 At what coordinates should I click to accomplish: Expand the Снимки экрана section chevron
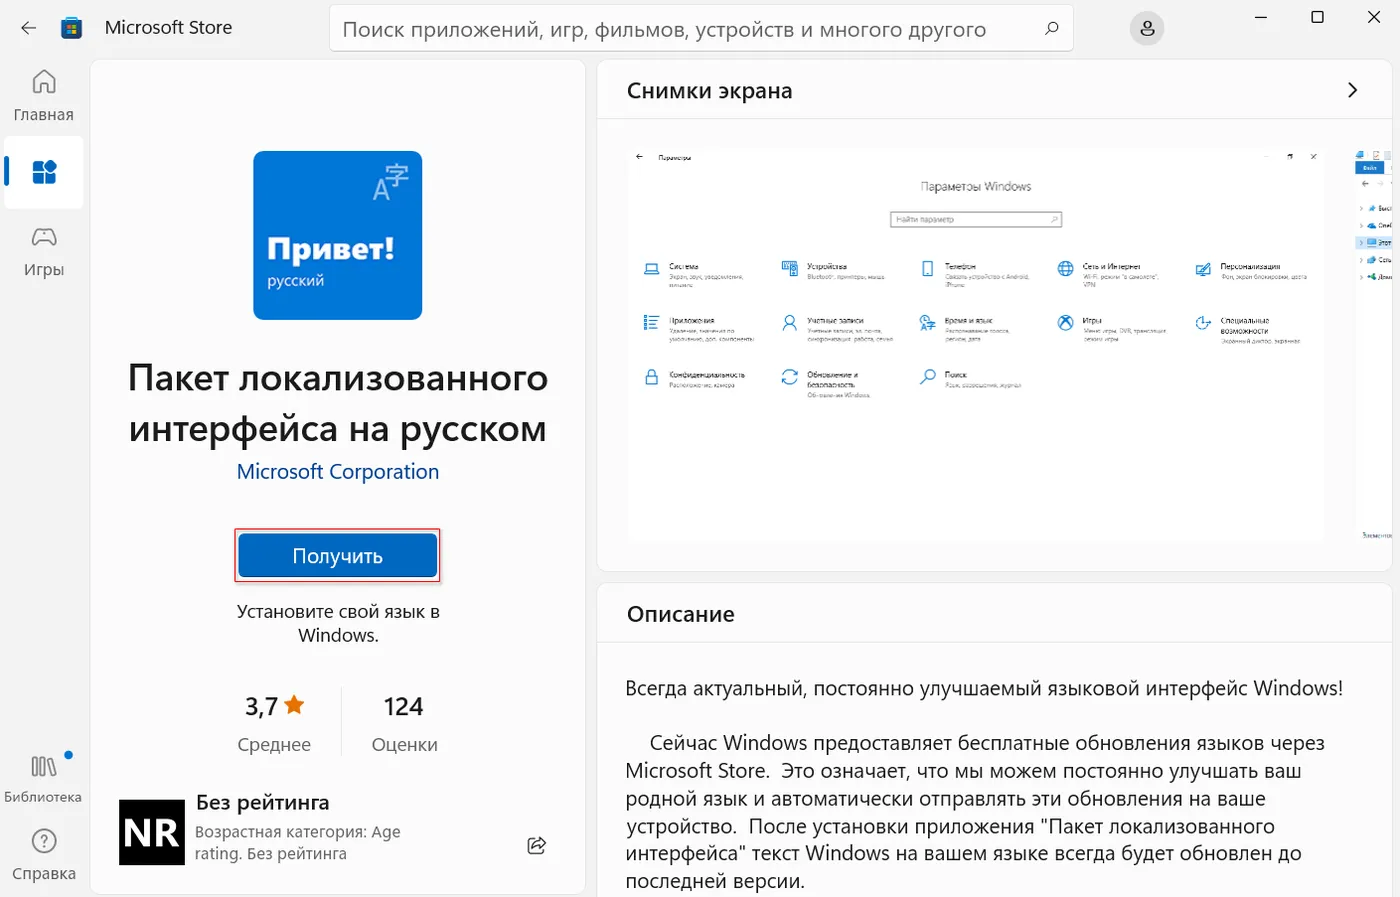pyautogui.click(x=1352, y=90)
